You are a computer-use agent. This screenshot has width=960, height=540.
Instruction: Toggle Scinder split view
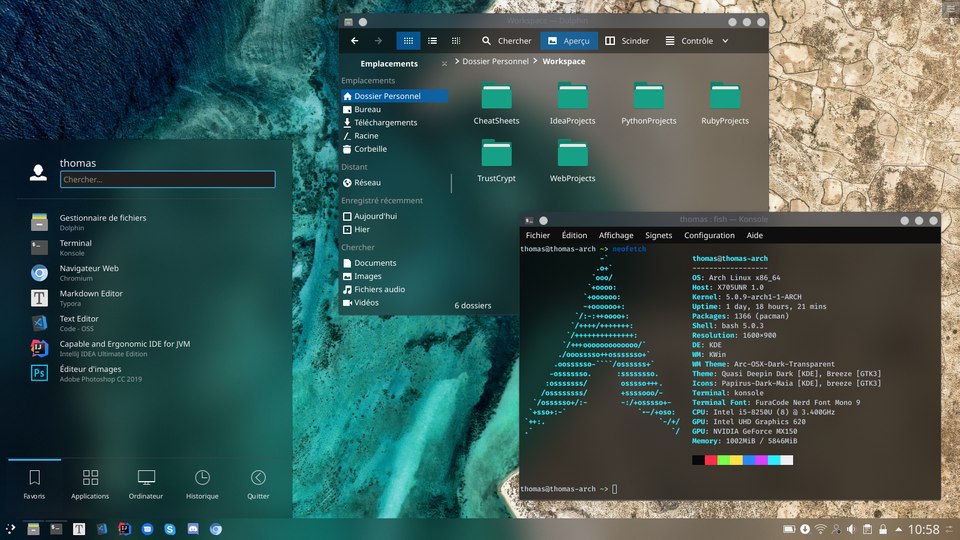click(627, 40)
